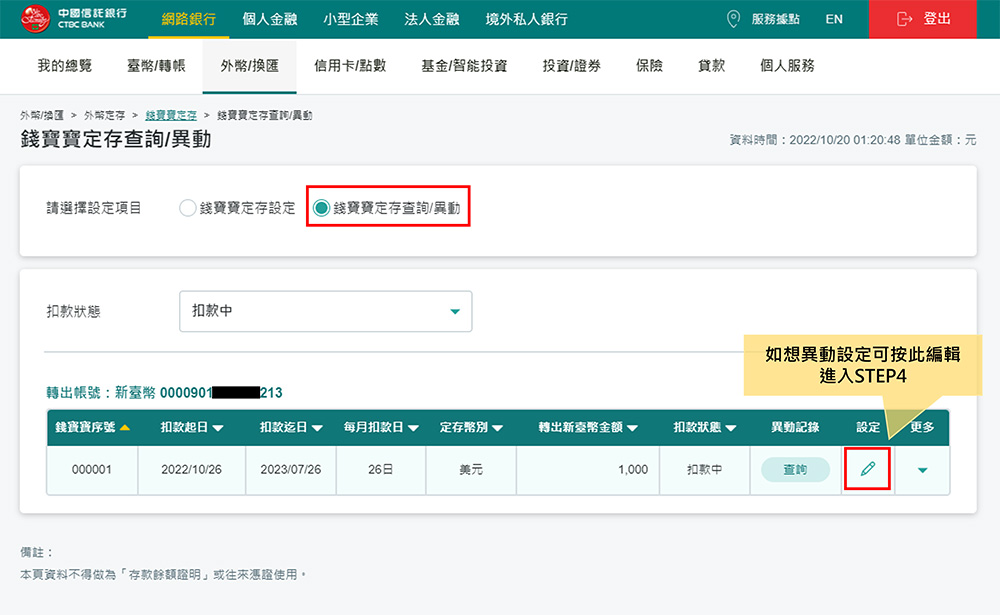Sort by 扣款起日 column arrow
This screenshot has height=615, width=1000.
(x=217, y=428)
